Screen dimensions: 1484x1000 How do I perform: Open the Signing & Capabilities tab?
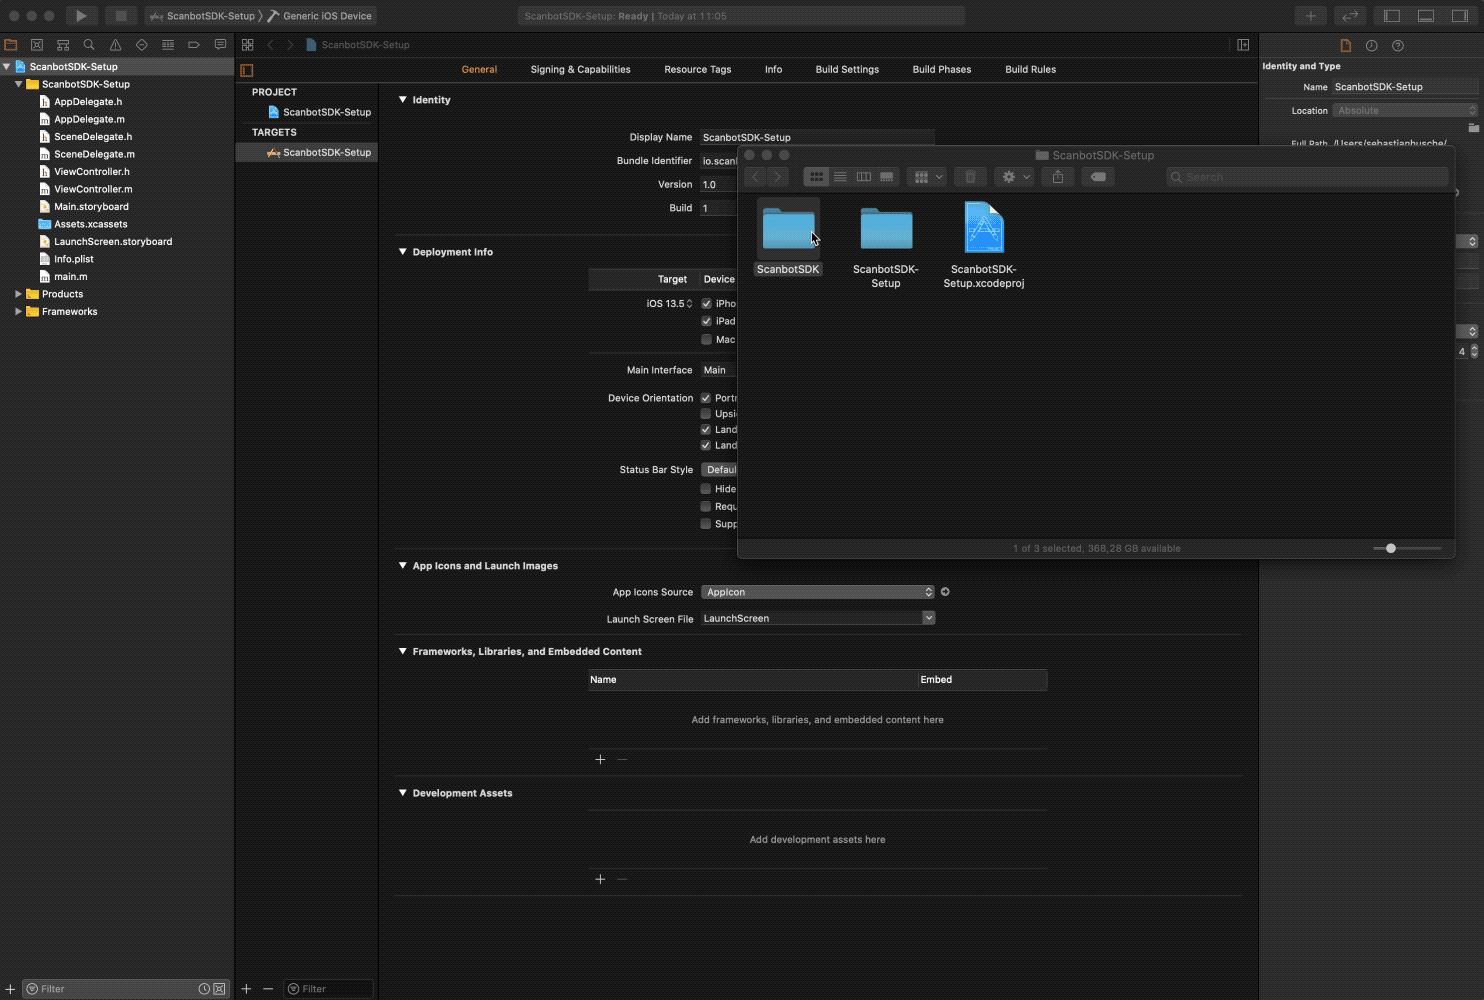click(580, 69)
